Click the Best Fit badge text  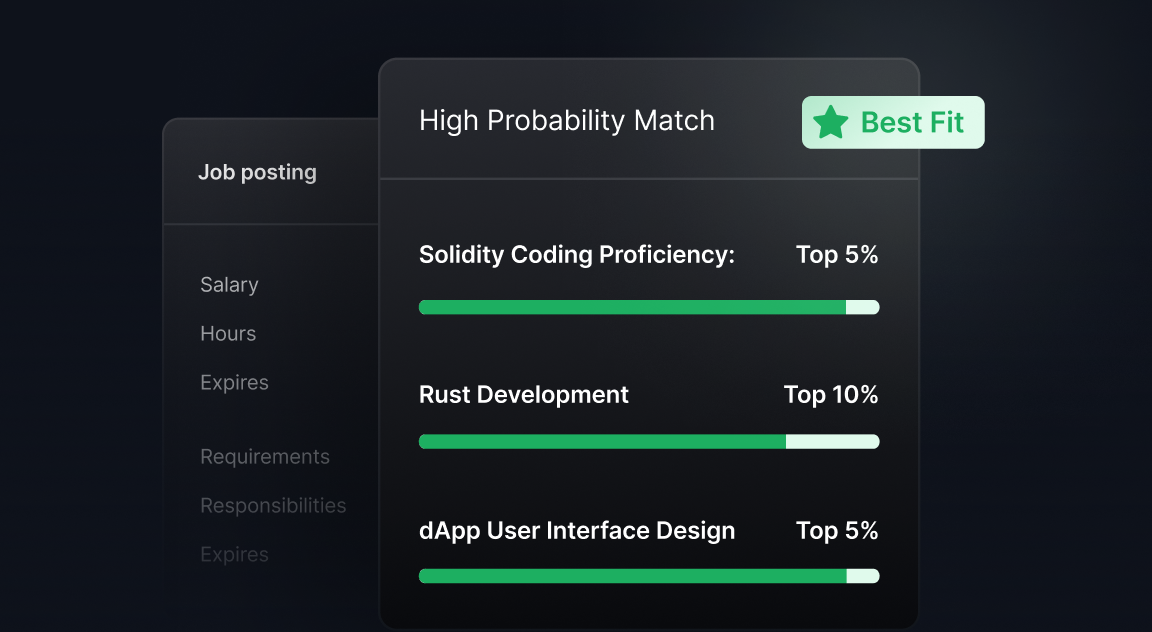tap(912, 123)
